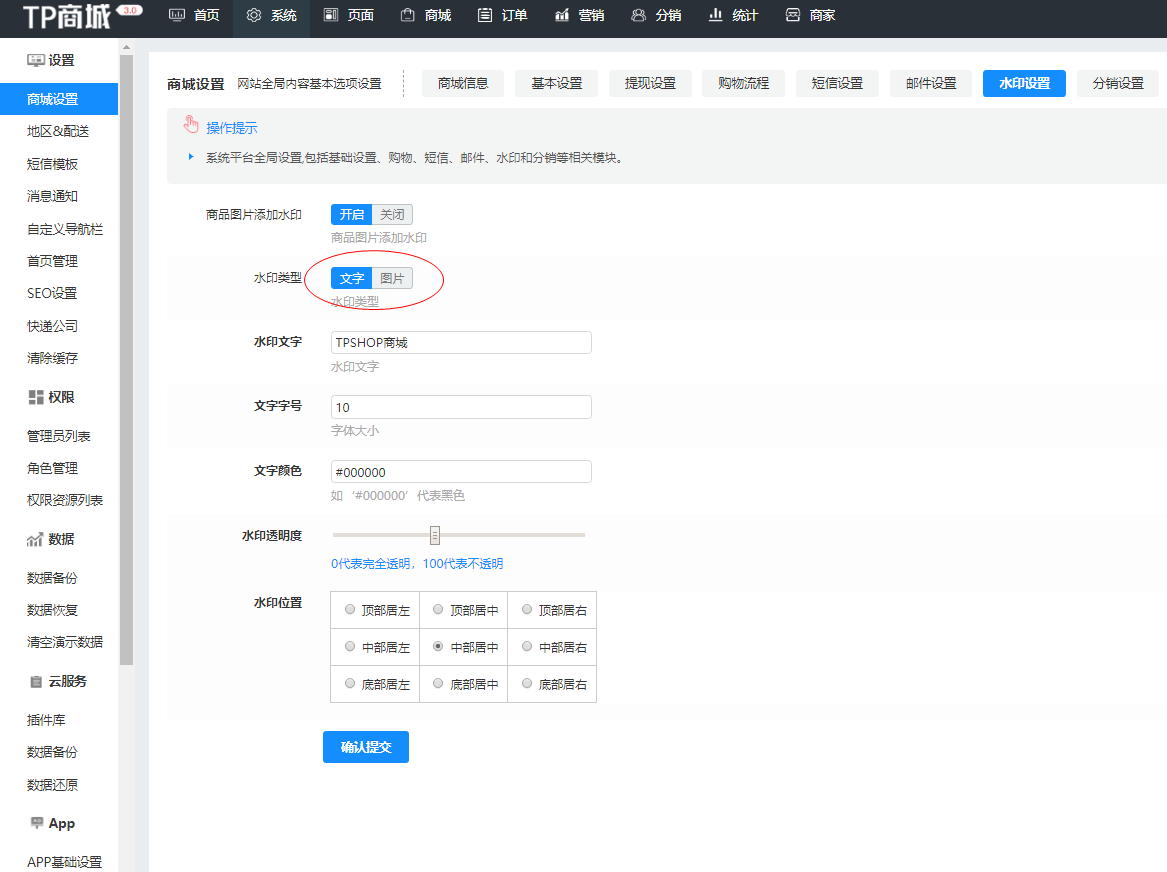This screenshot has width=1167, height=872.
Task: Click the page layout icon in top bar
Action: coord(331,15)
